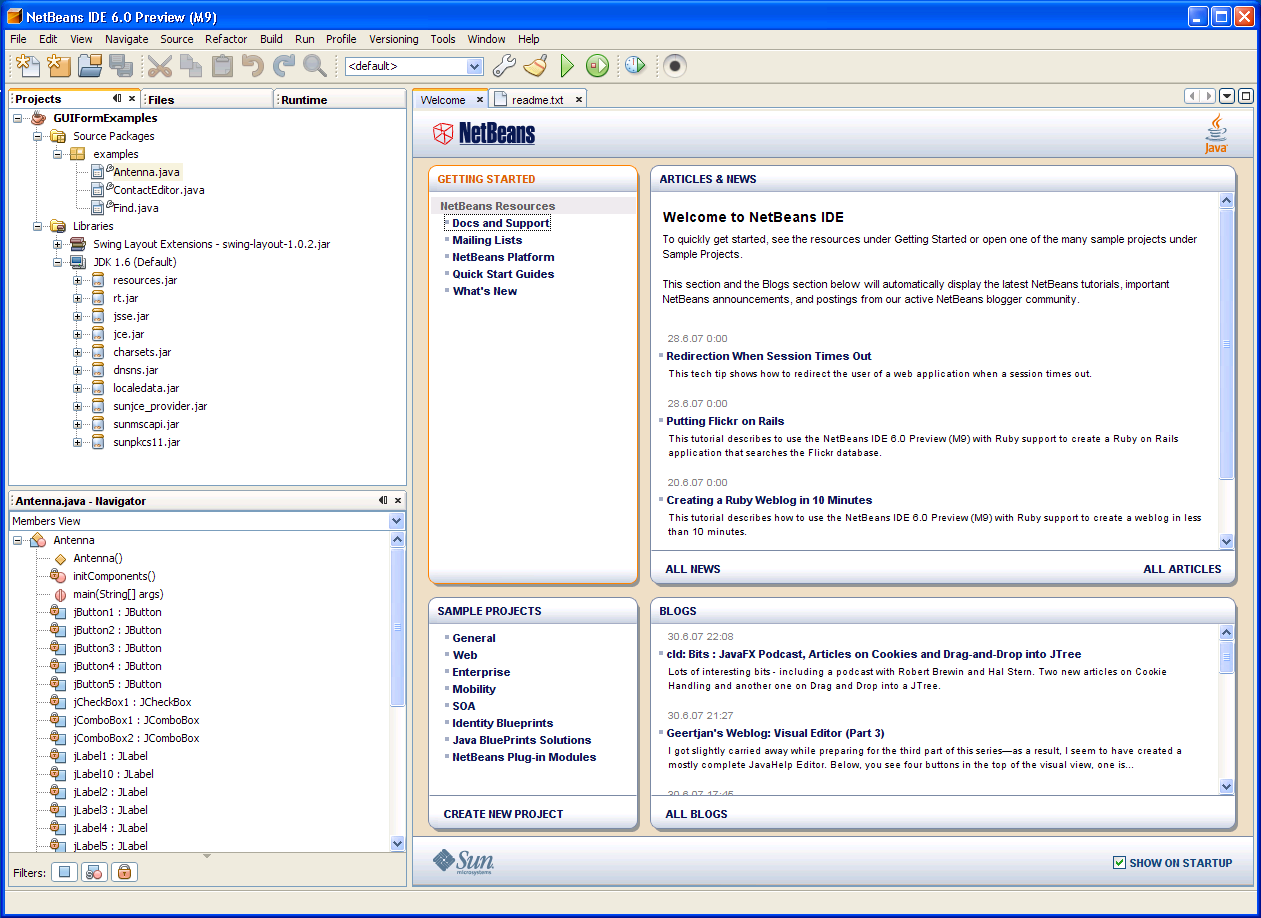The image size is (1261, 918).
Task: Minimize the Navigator window with its pin icon
Action: 383,500
